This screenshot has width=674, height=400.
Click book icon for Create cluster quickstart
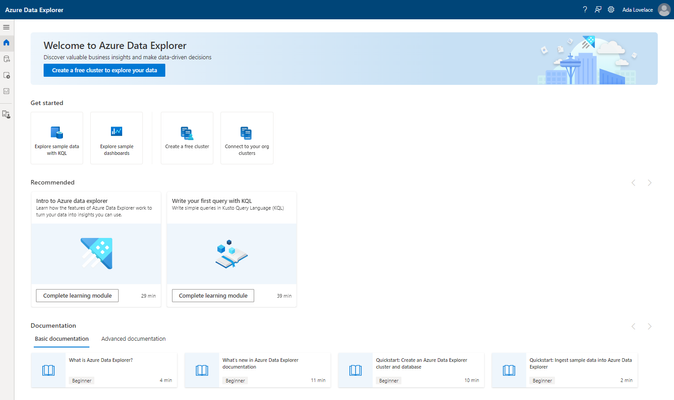tap(355, 370)
